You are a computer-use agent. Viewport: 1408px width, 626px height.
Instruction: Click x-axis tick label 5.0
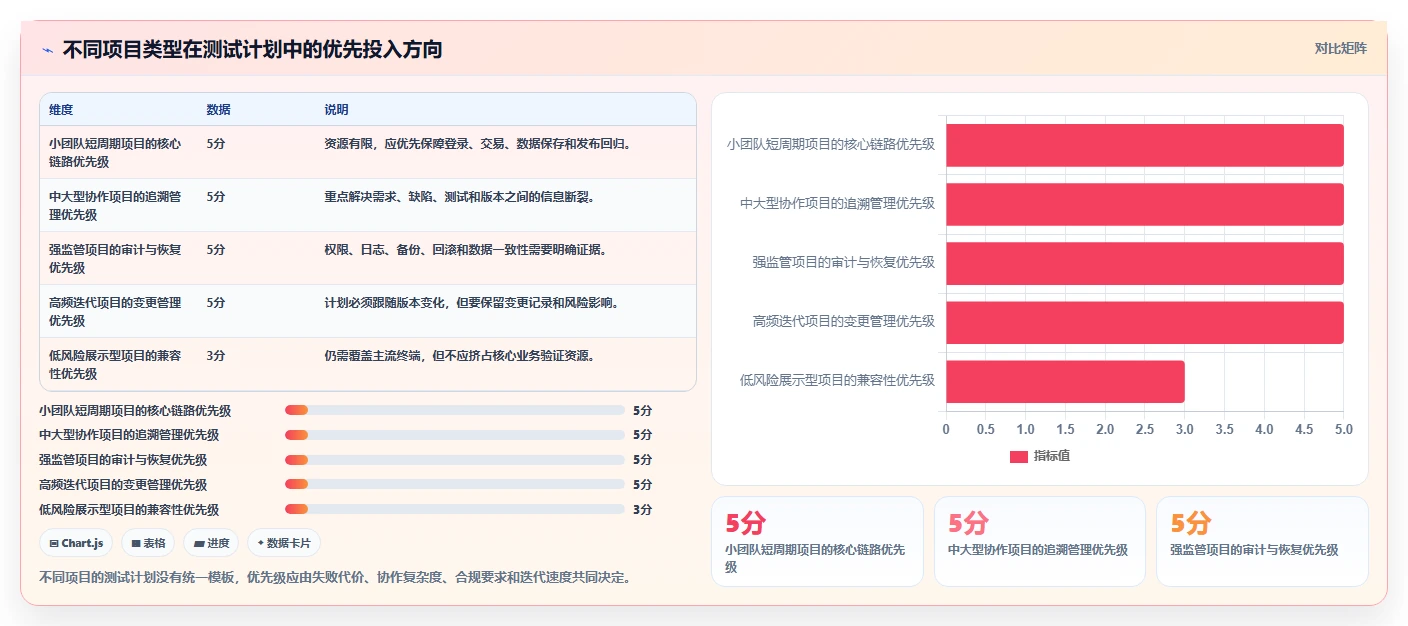[1344, 429]
